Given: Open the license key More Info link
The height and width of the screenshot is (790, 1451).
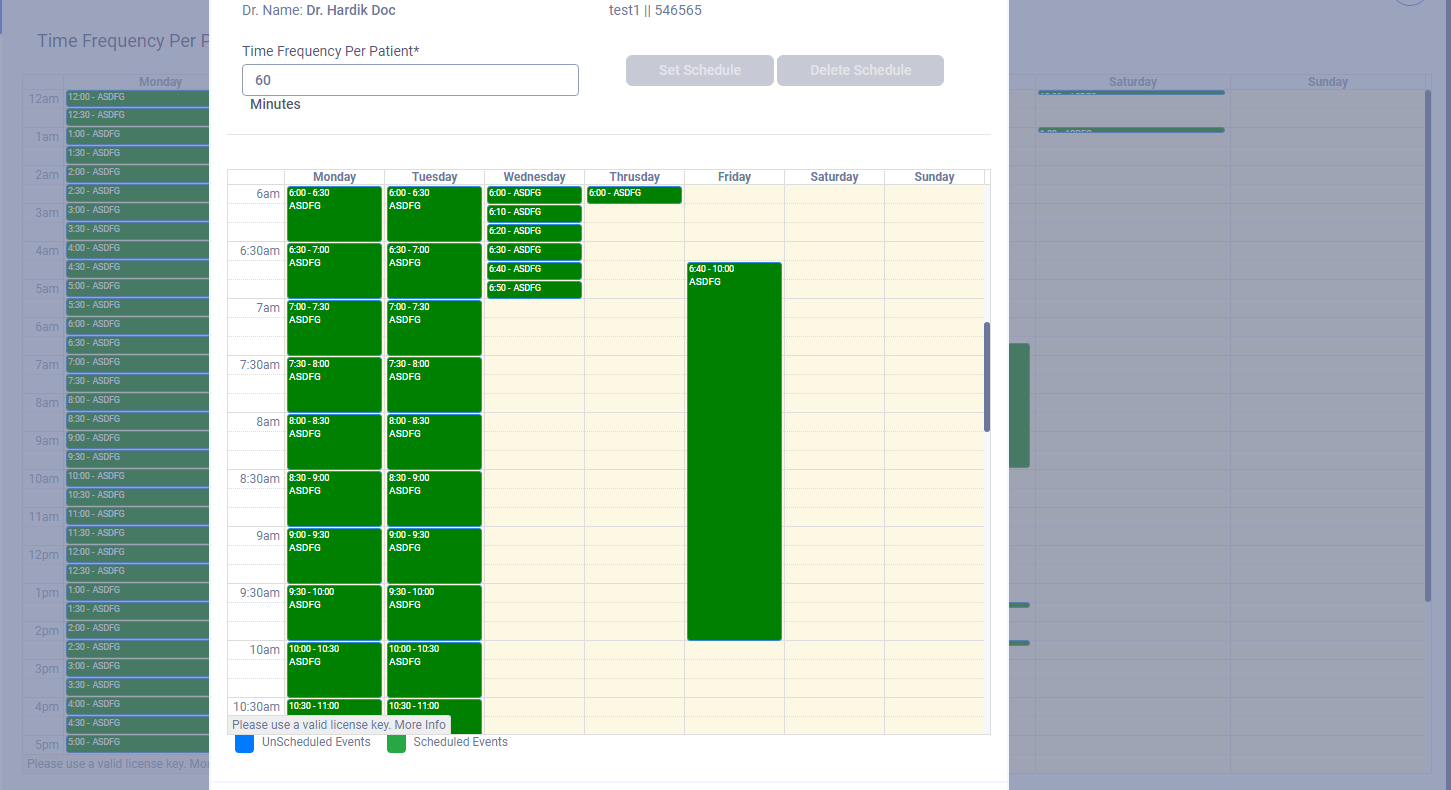Looking at the screenshot, I should pyautogui.click(x=421, y=724).
